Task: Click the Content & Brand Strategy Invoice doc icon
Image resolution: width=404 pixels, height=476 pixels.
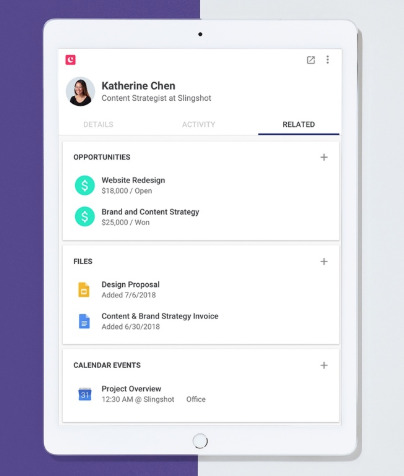Action: click(84, 321)
